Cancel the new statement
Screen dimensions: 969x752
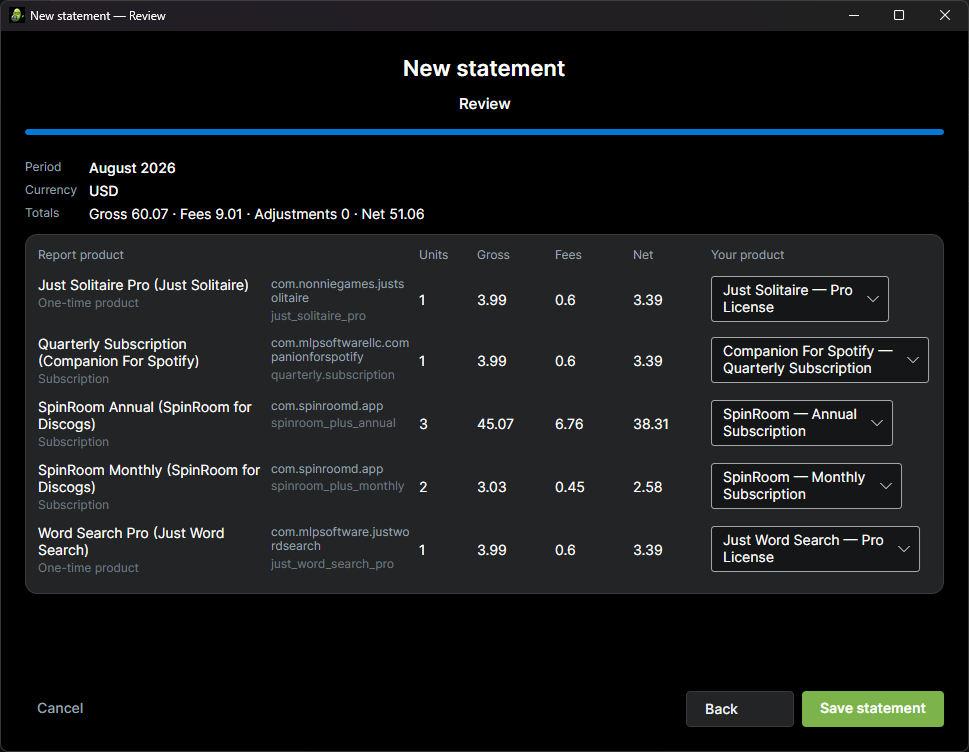(60, 708)
